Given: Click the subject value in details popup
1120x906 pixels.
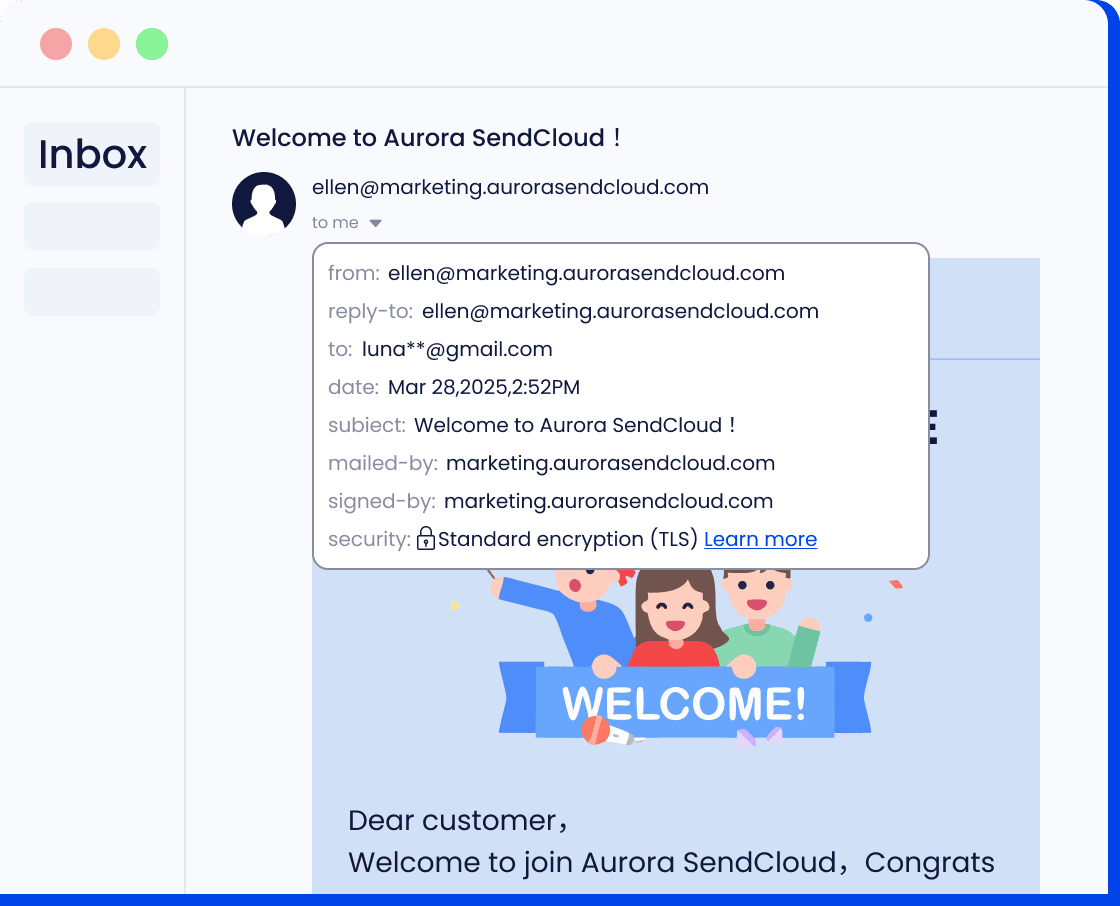Looking at the screenshot, I should point(575,425).
